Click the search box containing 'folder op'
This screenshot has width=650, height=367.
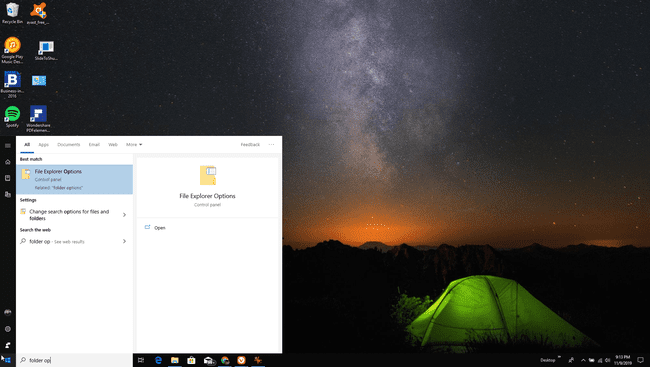(75, 360)
